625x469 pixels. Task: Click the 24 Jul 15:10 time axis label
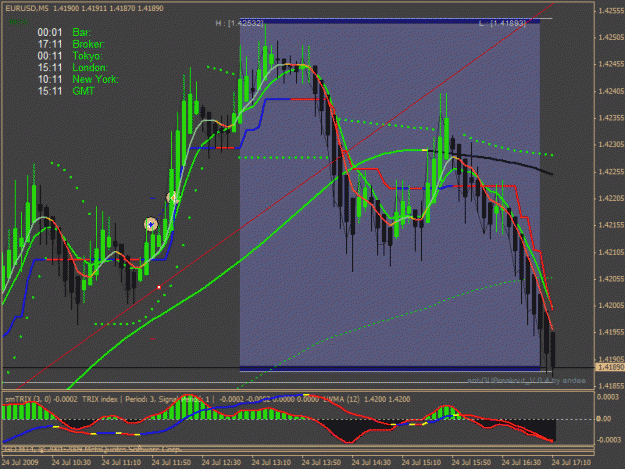[421, 463]
